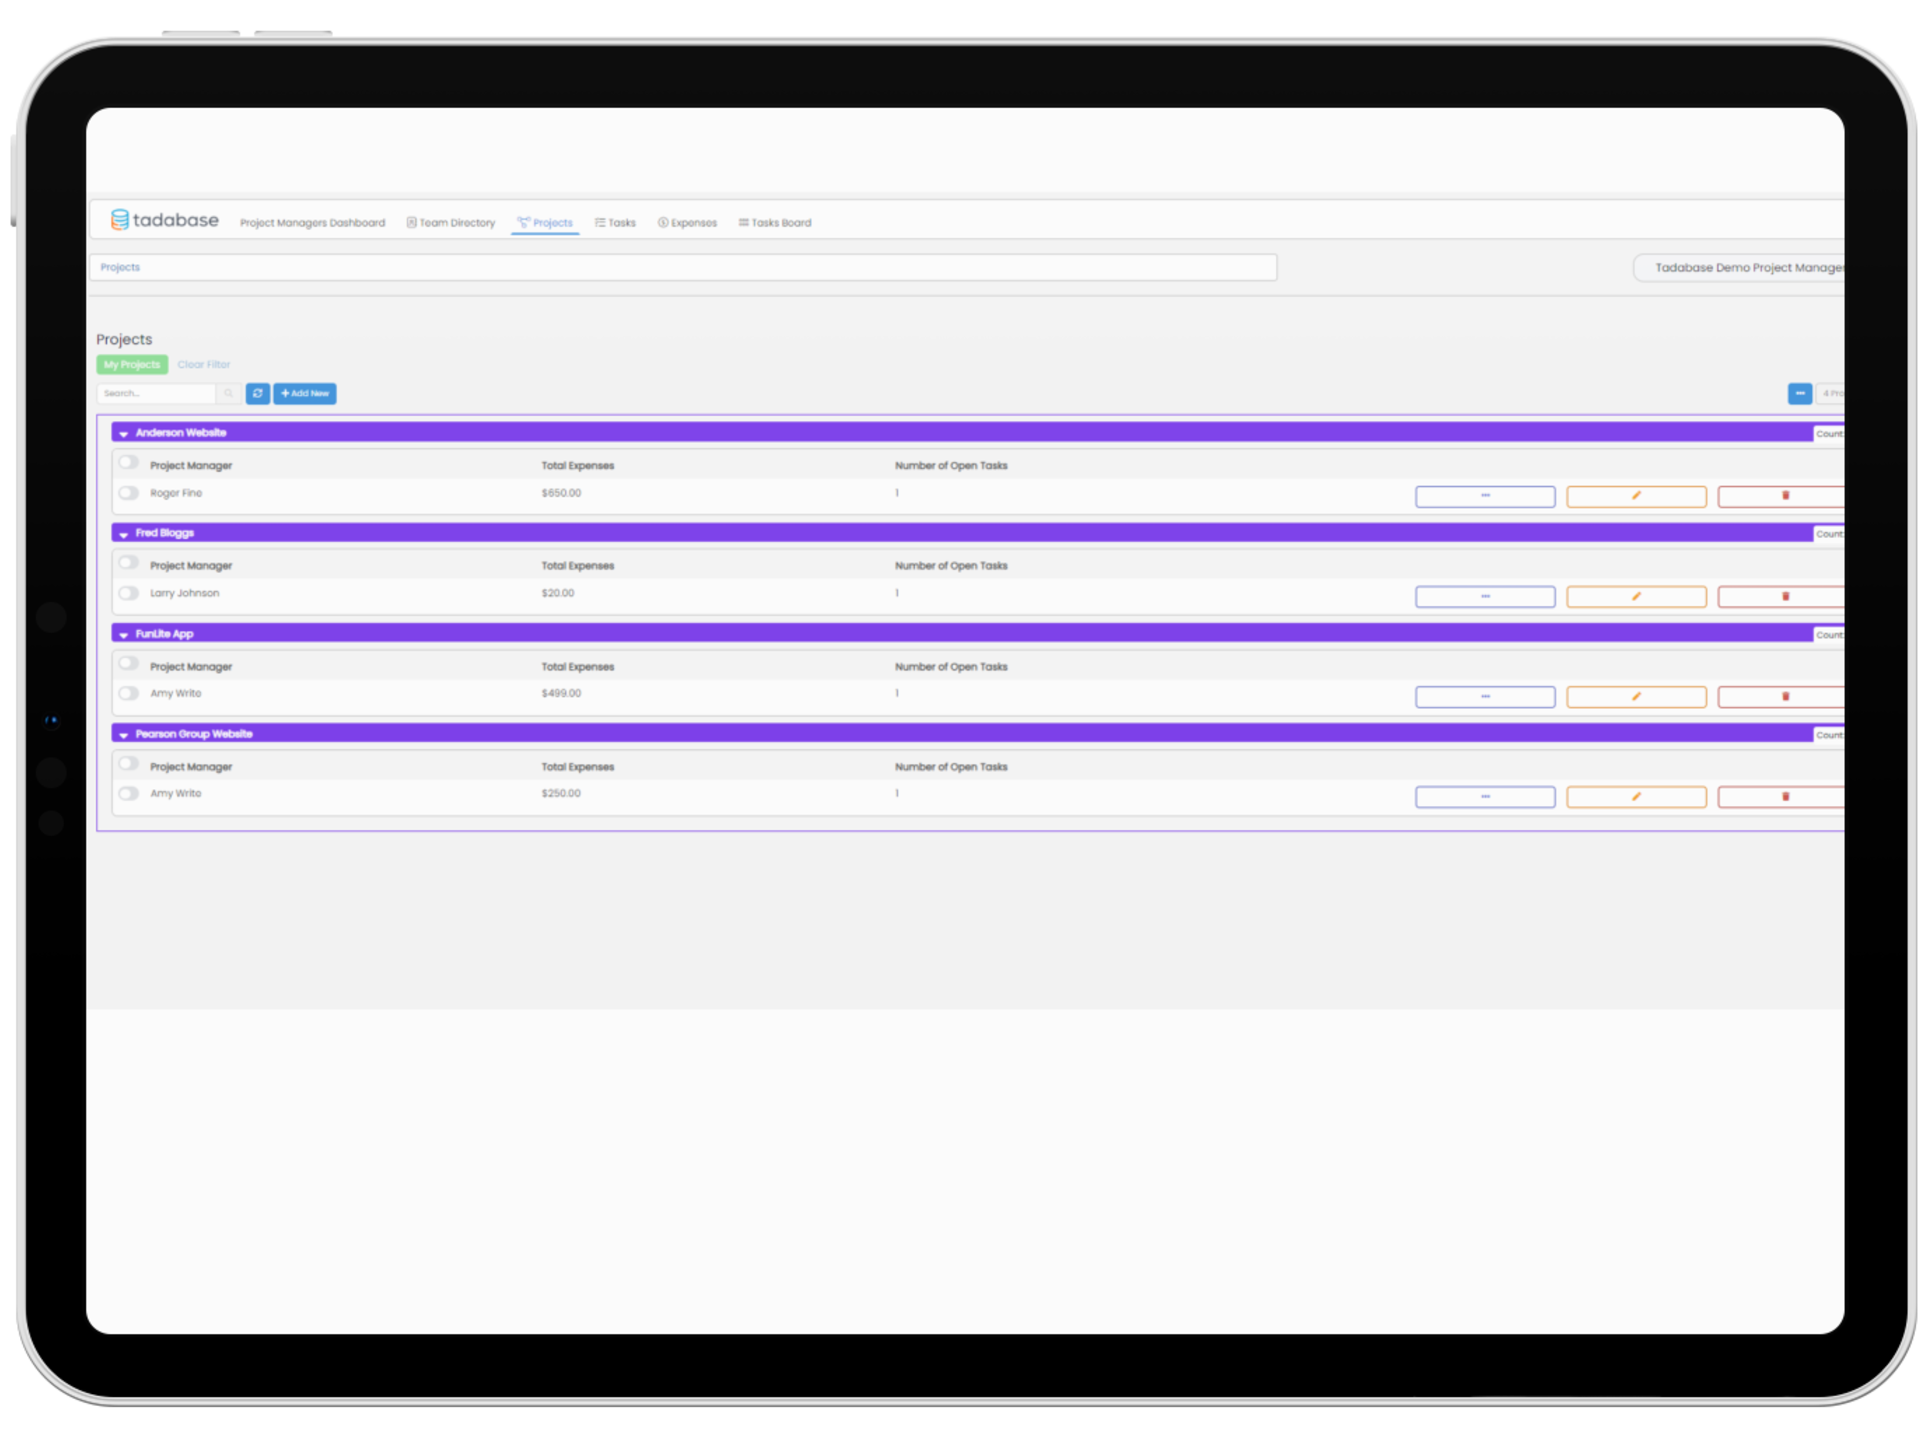
Task: Open Project Managers Dashboard tab
Action: (x=312, y=223)
